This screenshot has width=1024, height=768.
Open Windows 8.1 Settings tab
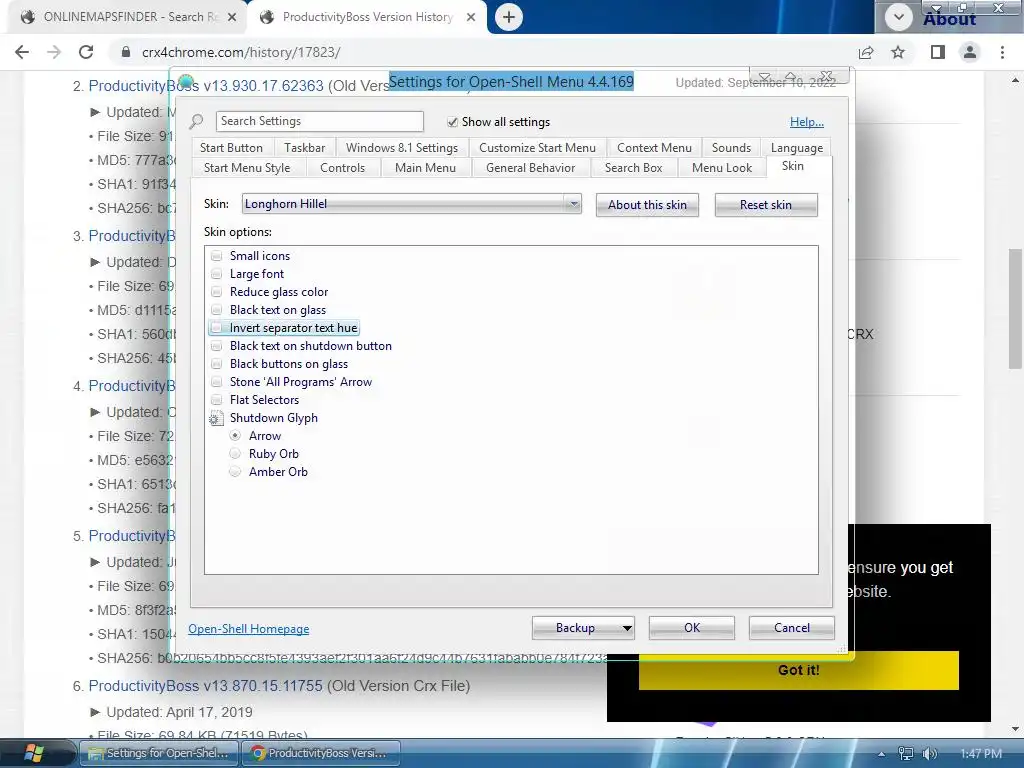[402, 148]
